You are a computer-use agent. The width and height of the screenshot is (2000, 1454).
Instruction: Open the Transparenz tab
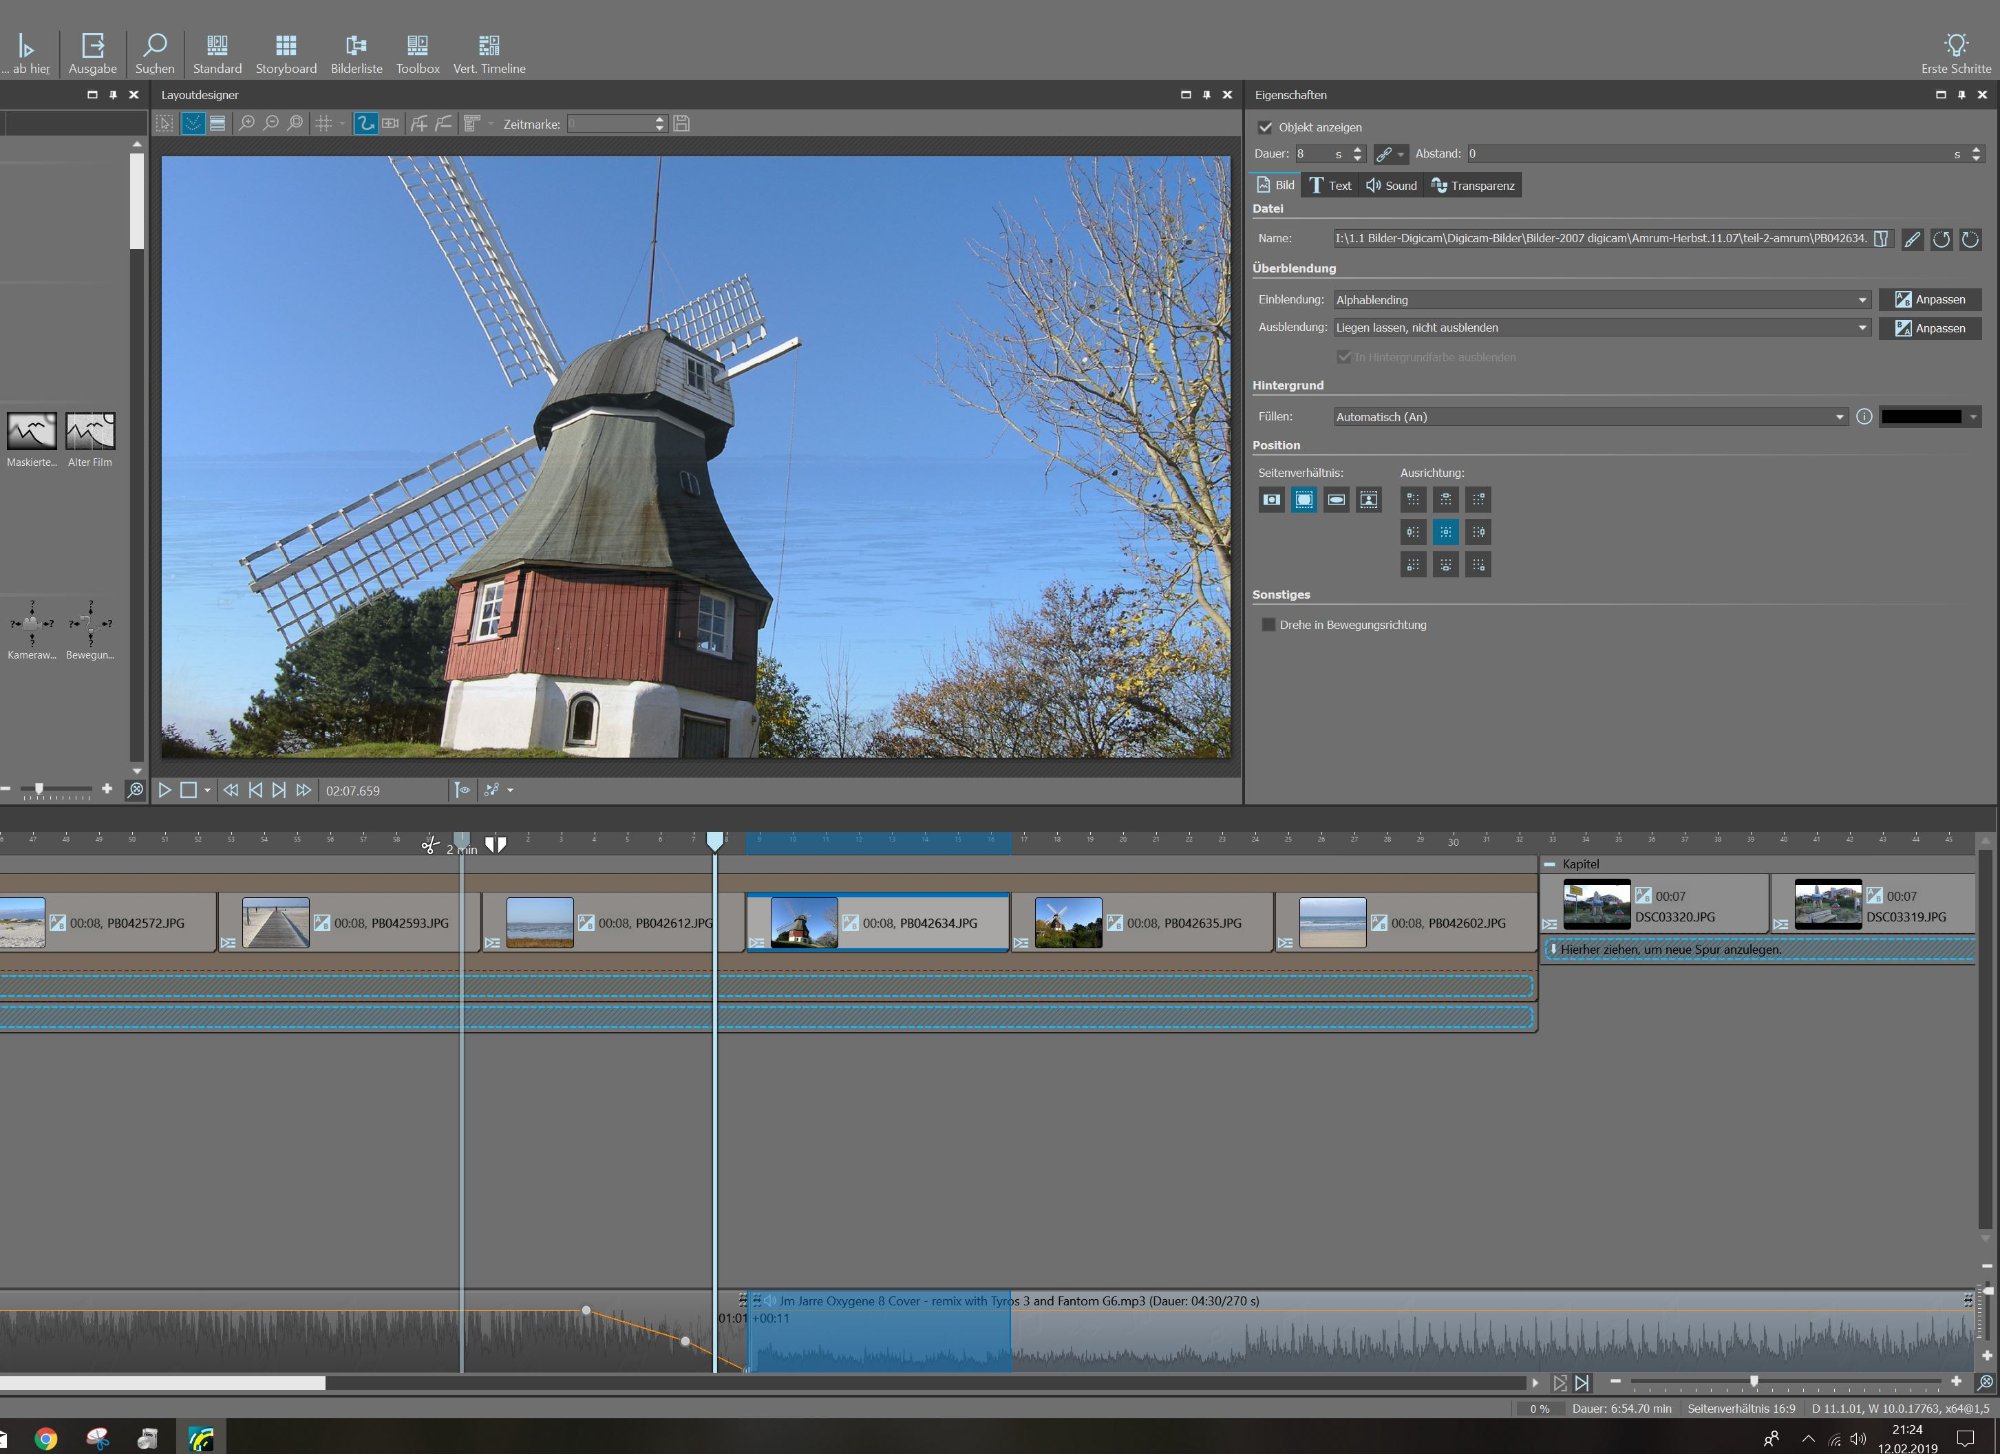coord(1473,185)
